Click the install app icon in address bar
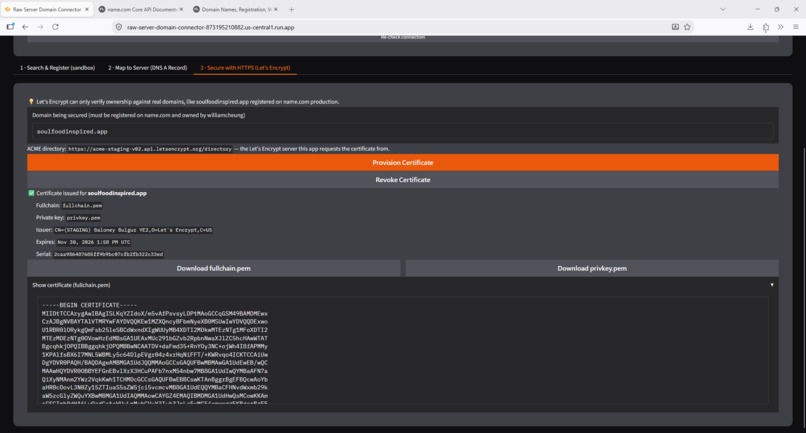 pos(675,27)
